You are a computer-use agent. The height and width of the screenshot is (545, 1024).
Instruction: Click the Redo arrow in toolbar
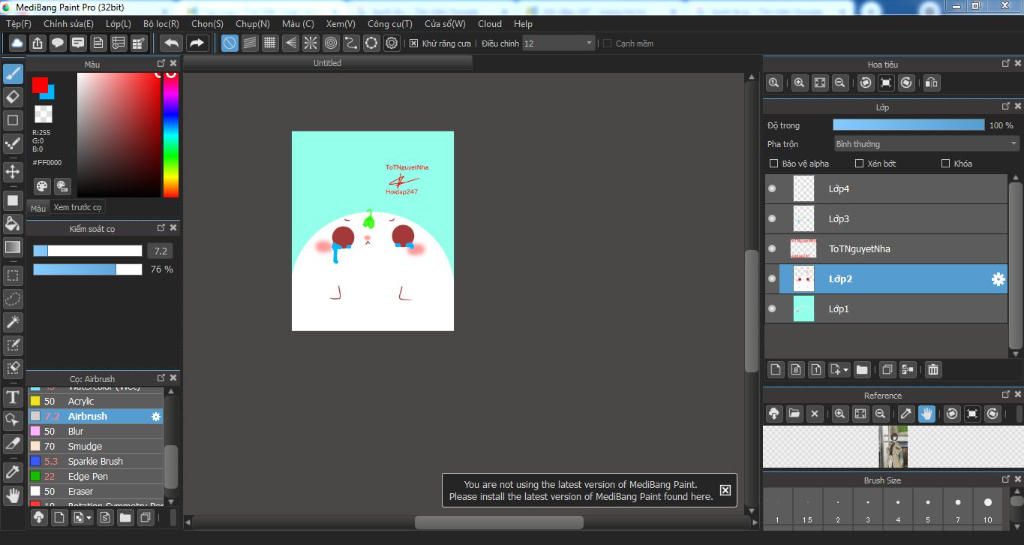(196, 44)
